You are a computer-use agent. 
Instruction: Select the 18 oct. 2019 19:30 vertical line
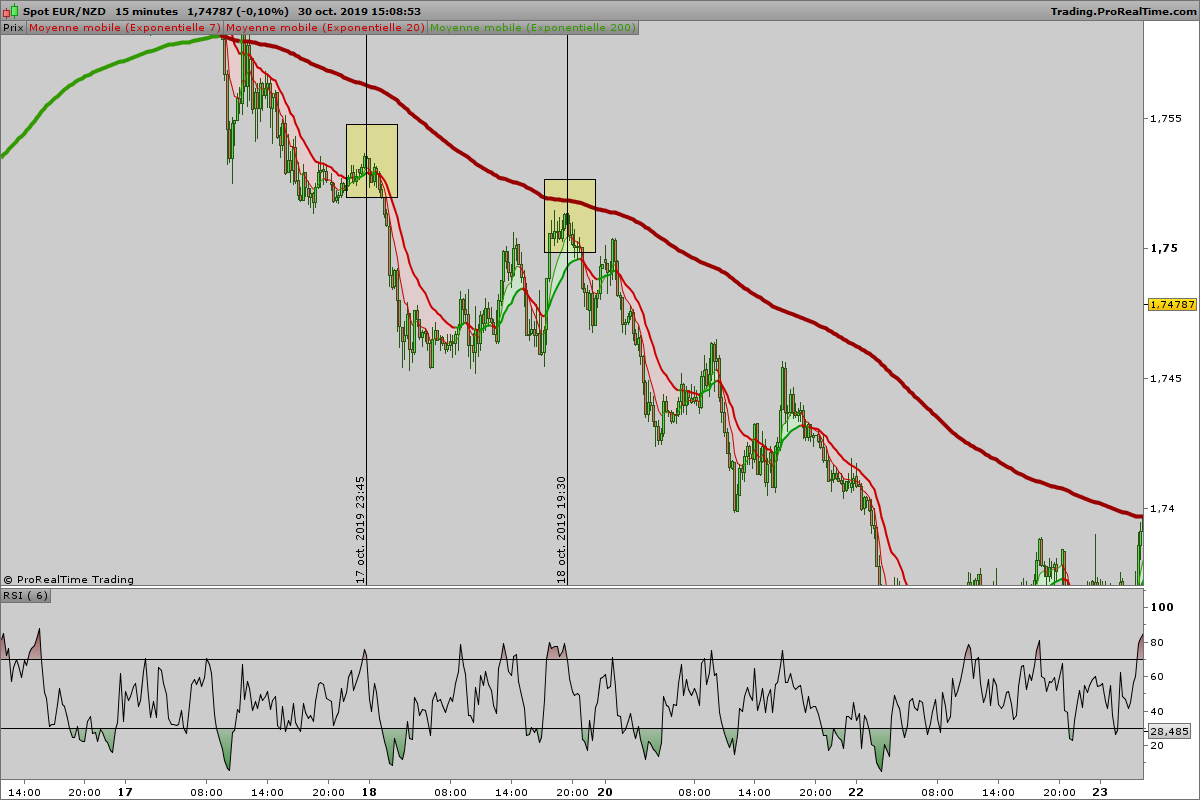(x=567, y=310)
